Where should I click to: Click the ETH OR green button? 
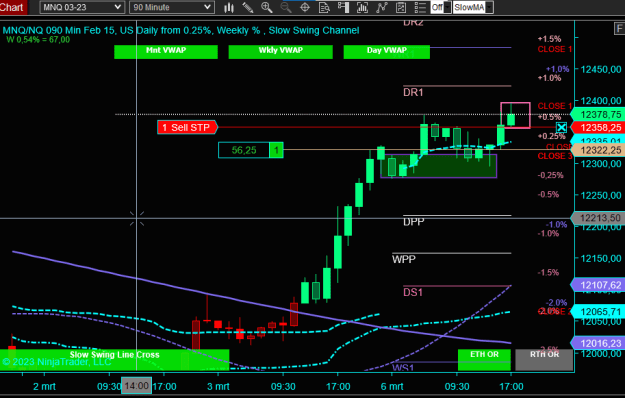[x=484, y=360]
